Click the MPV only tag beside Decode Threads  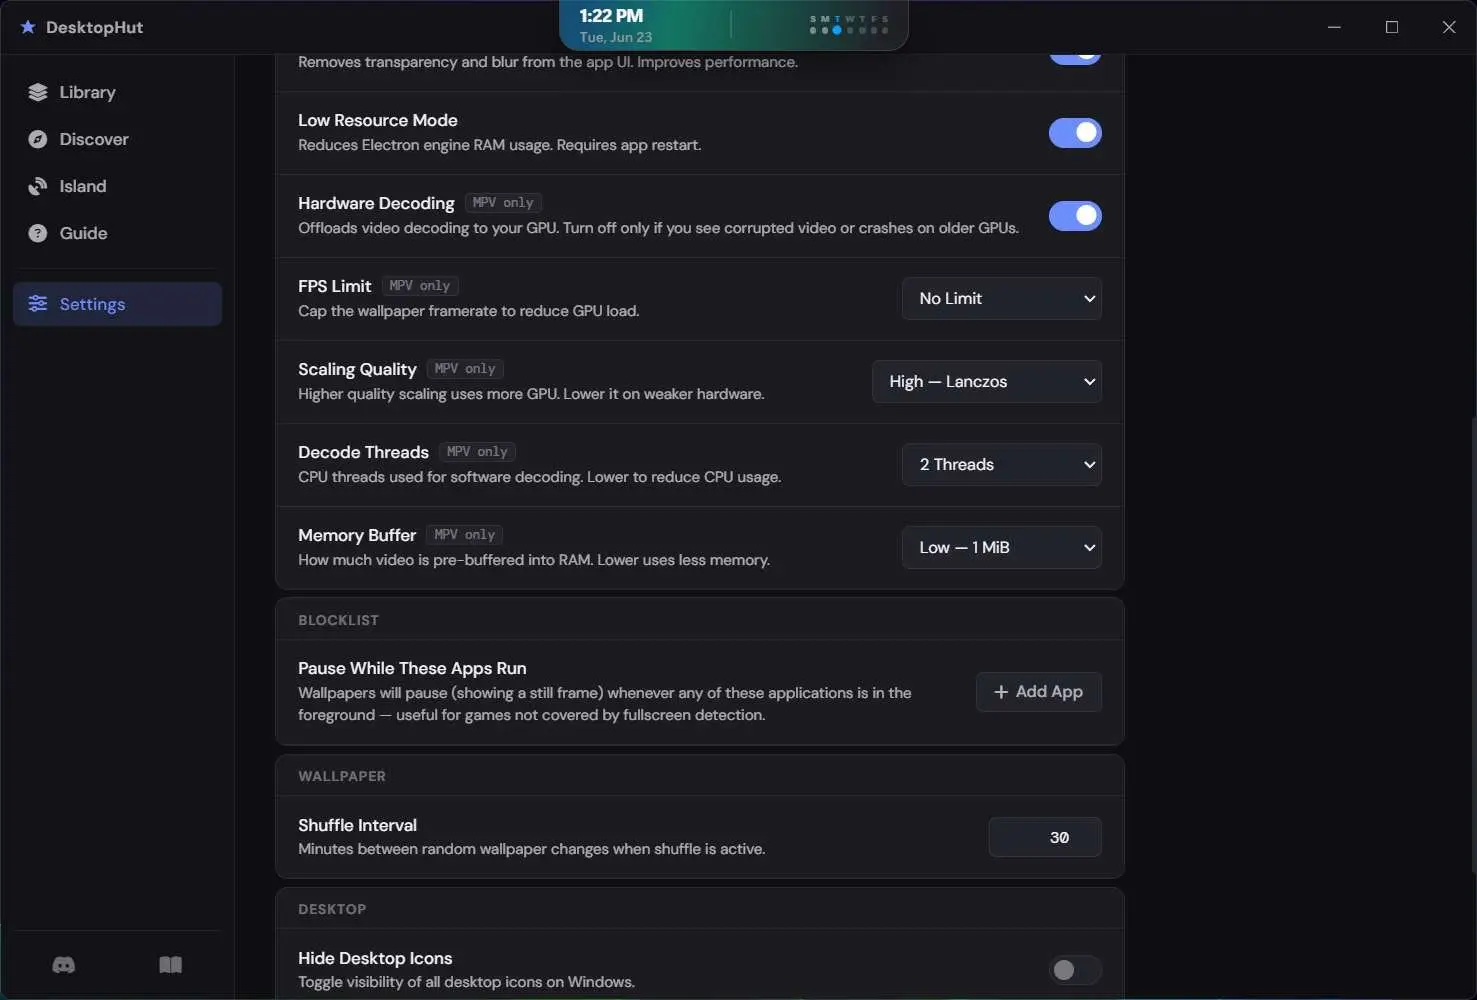(477, 452)
